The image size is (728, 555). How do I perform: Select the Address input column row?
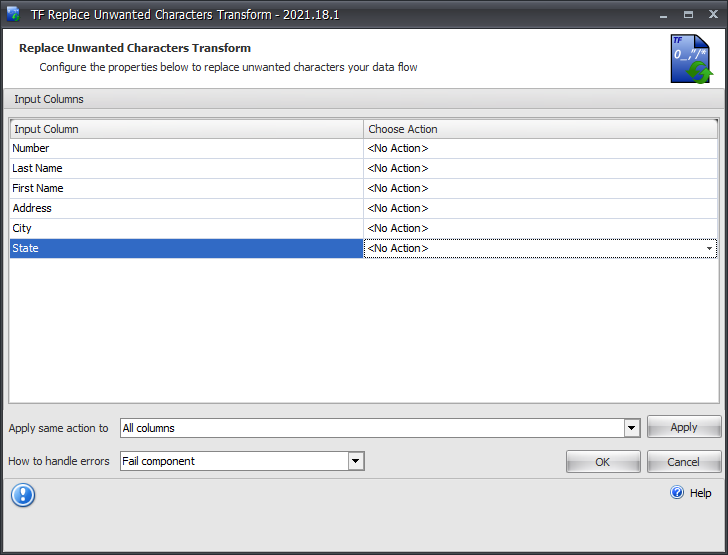tap(186, 208)
